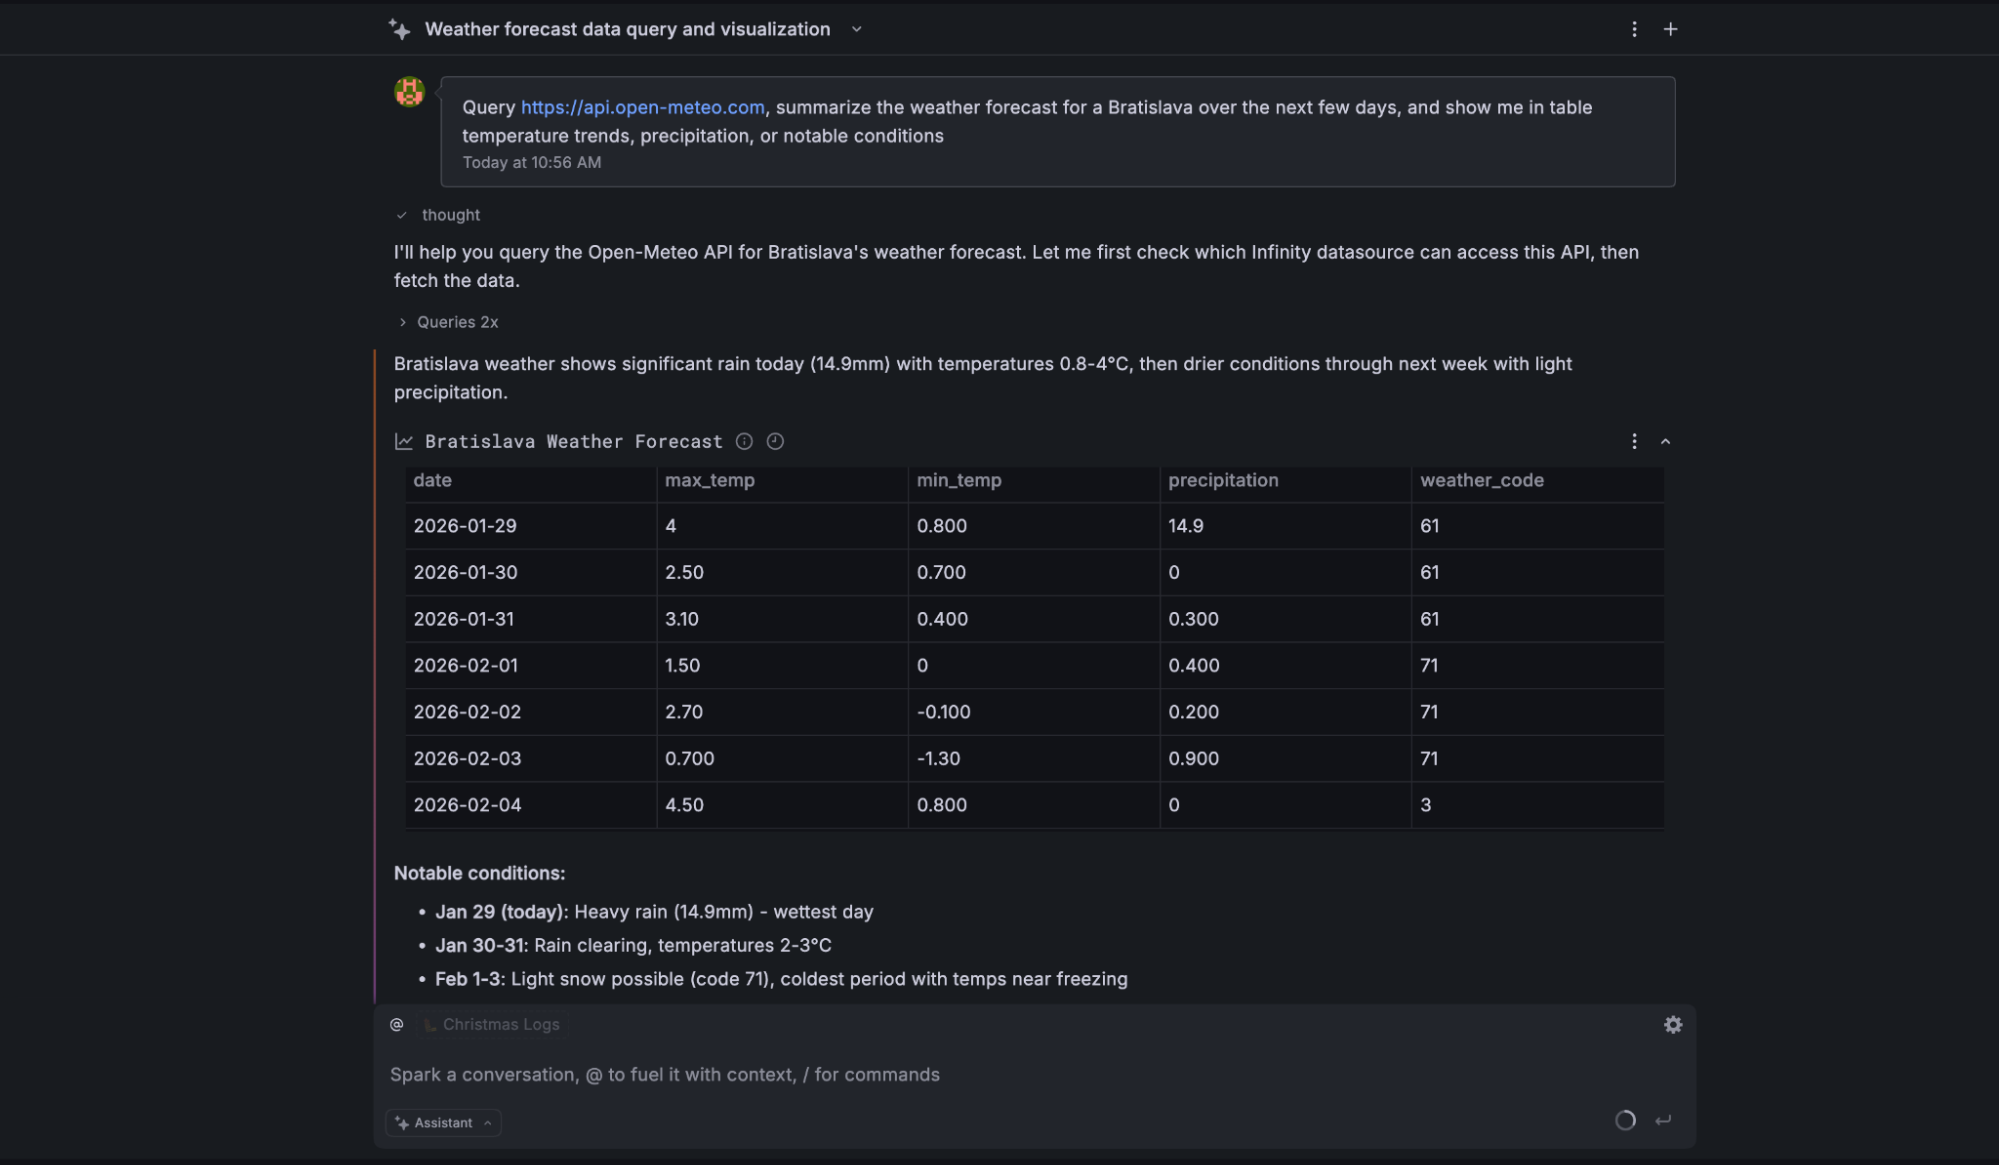Viewport: 1999px width, 1166px height.
Task: Open the conversation options kebab menu
Action: [1634, 30]
